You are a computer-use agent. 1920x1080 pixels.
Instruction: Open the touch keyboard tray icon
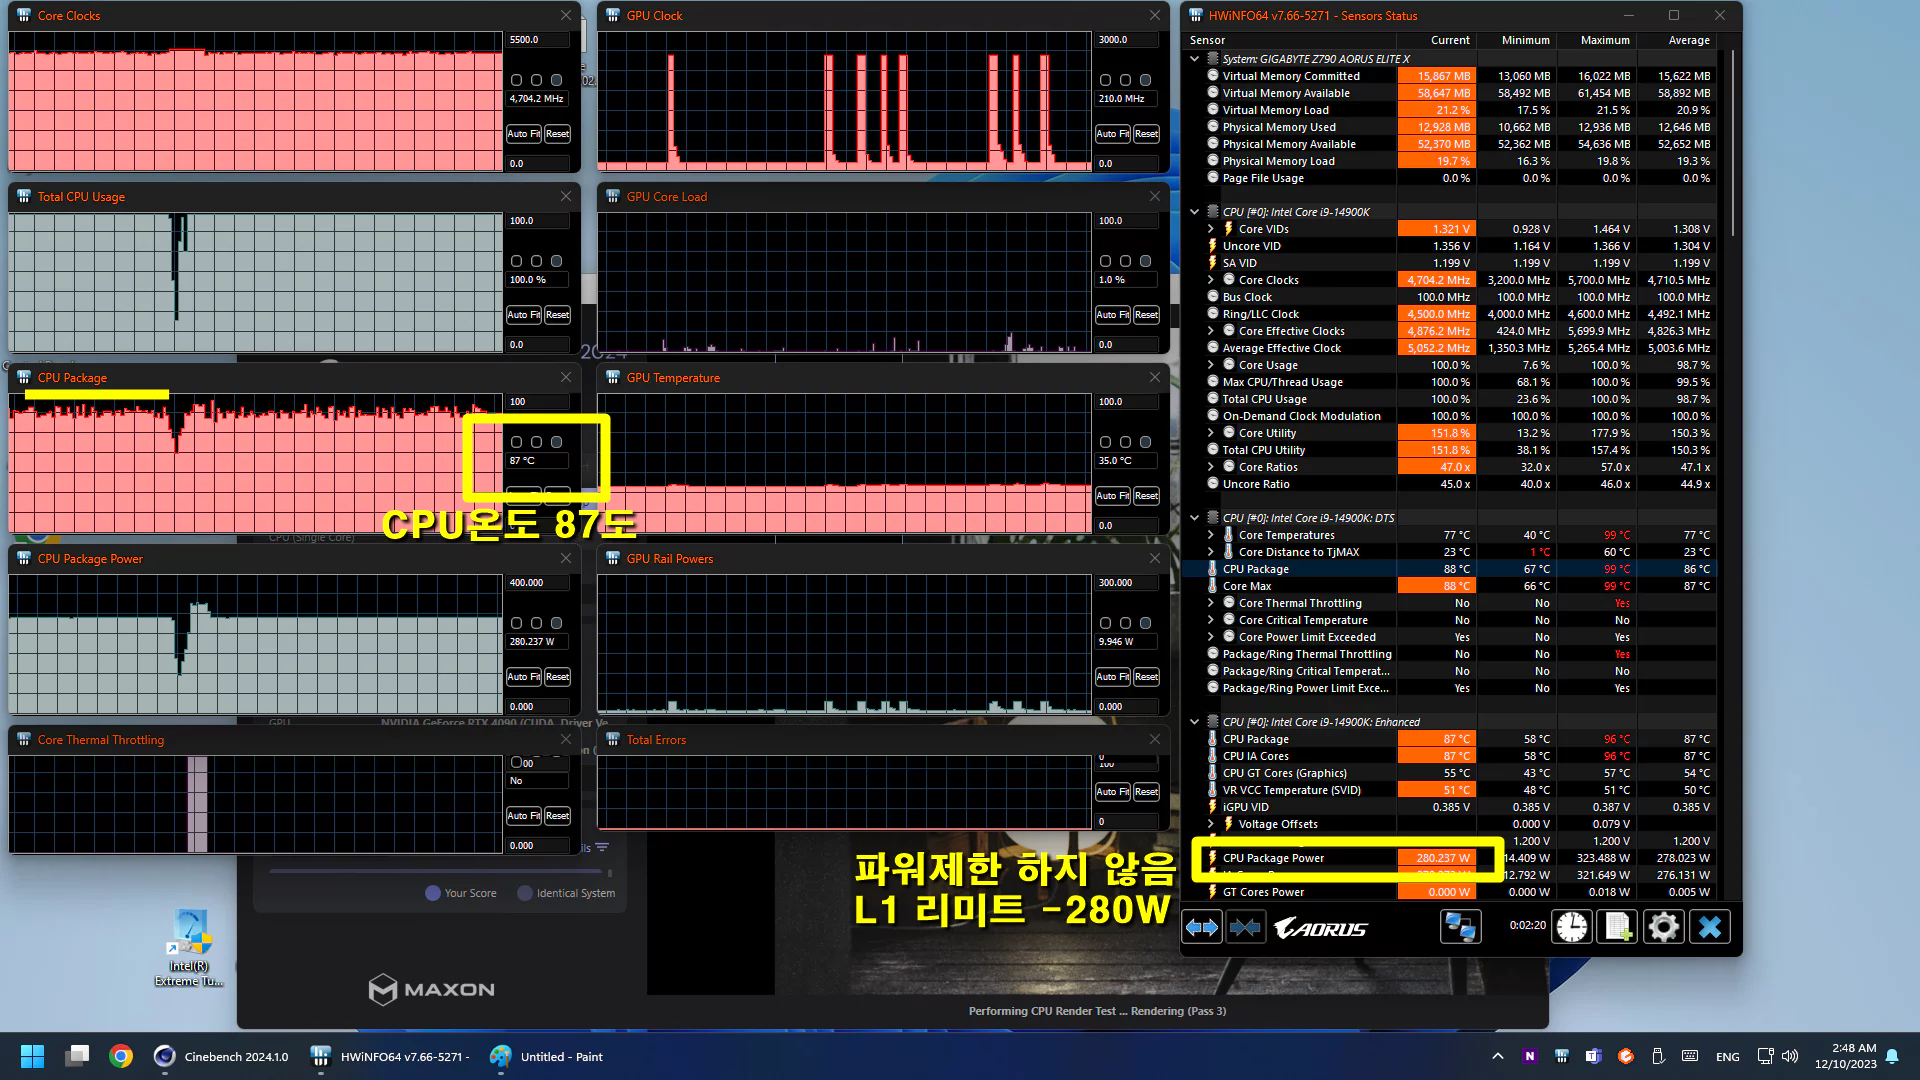pyautogui.click(x=1689, y=1056)
